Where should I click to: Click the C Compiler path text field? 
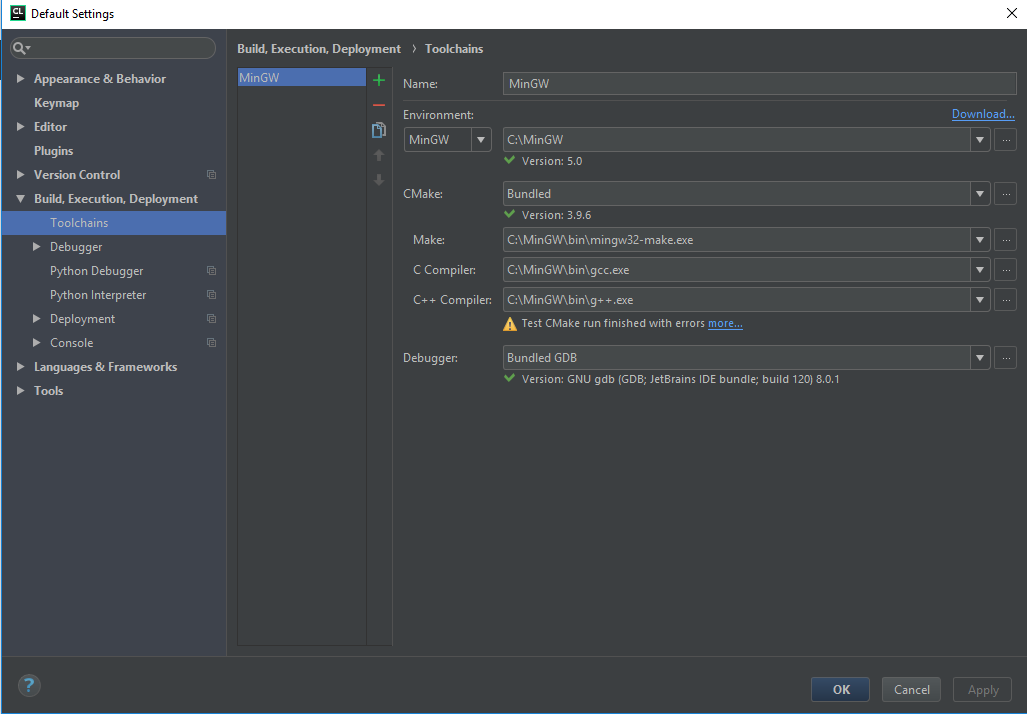tap(737, 270)
